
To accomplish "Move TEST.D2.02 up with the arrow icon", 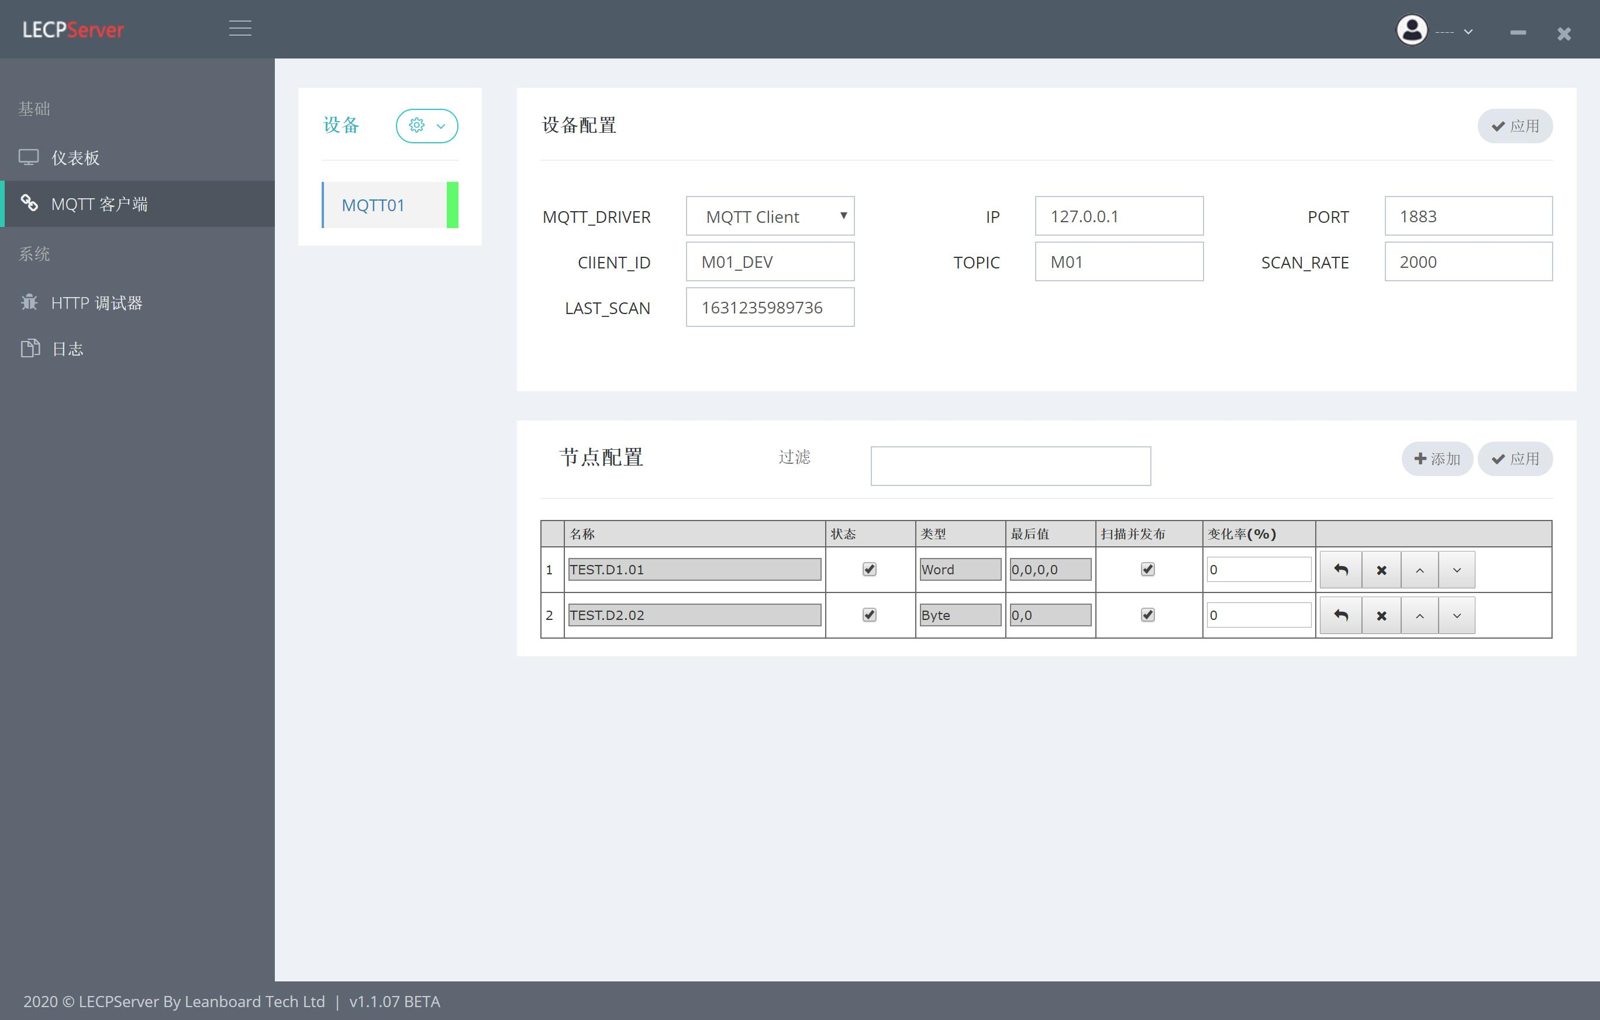I will coord(1419,616).
